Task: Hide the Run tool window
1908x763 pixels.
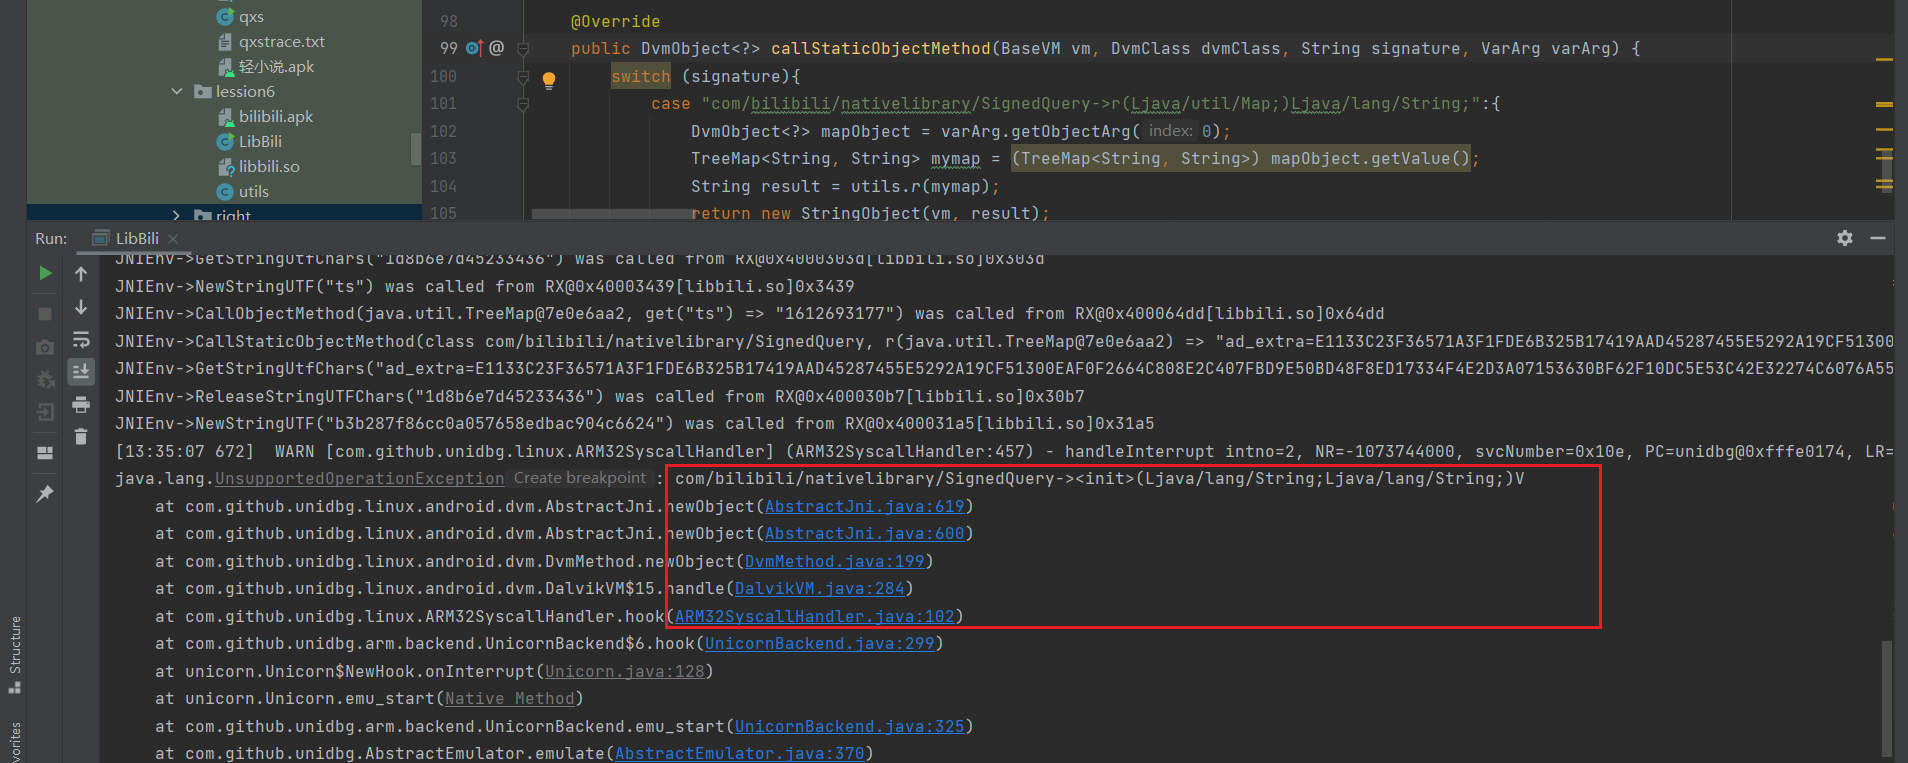Action: pos(1878,238)
